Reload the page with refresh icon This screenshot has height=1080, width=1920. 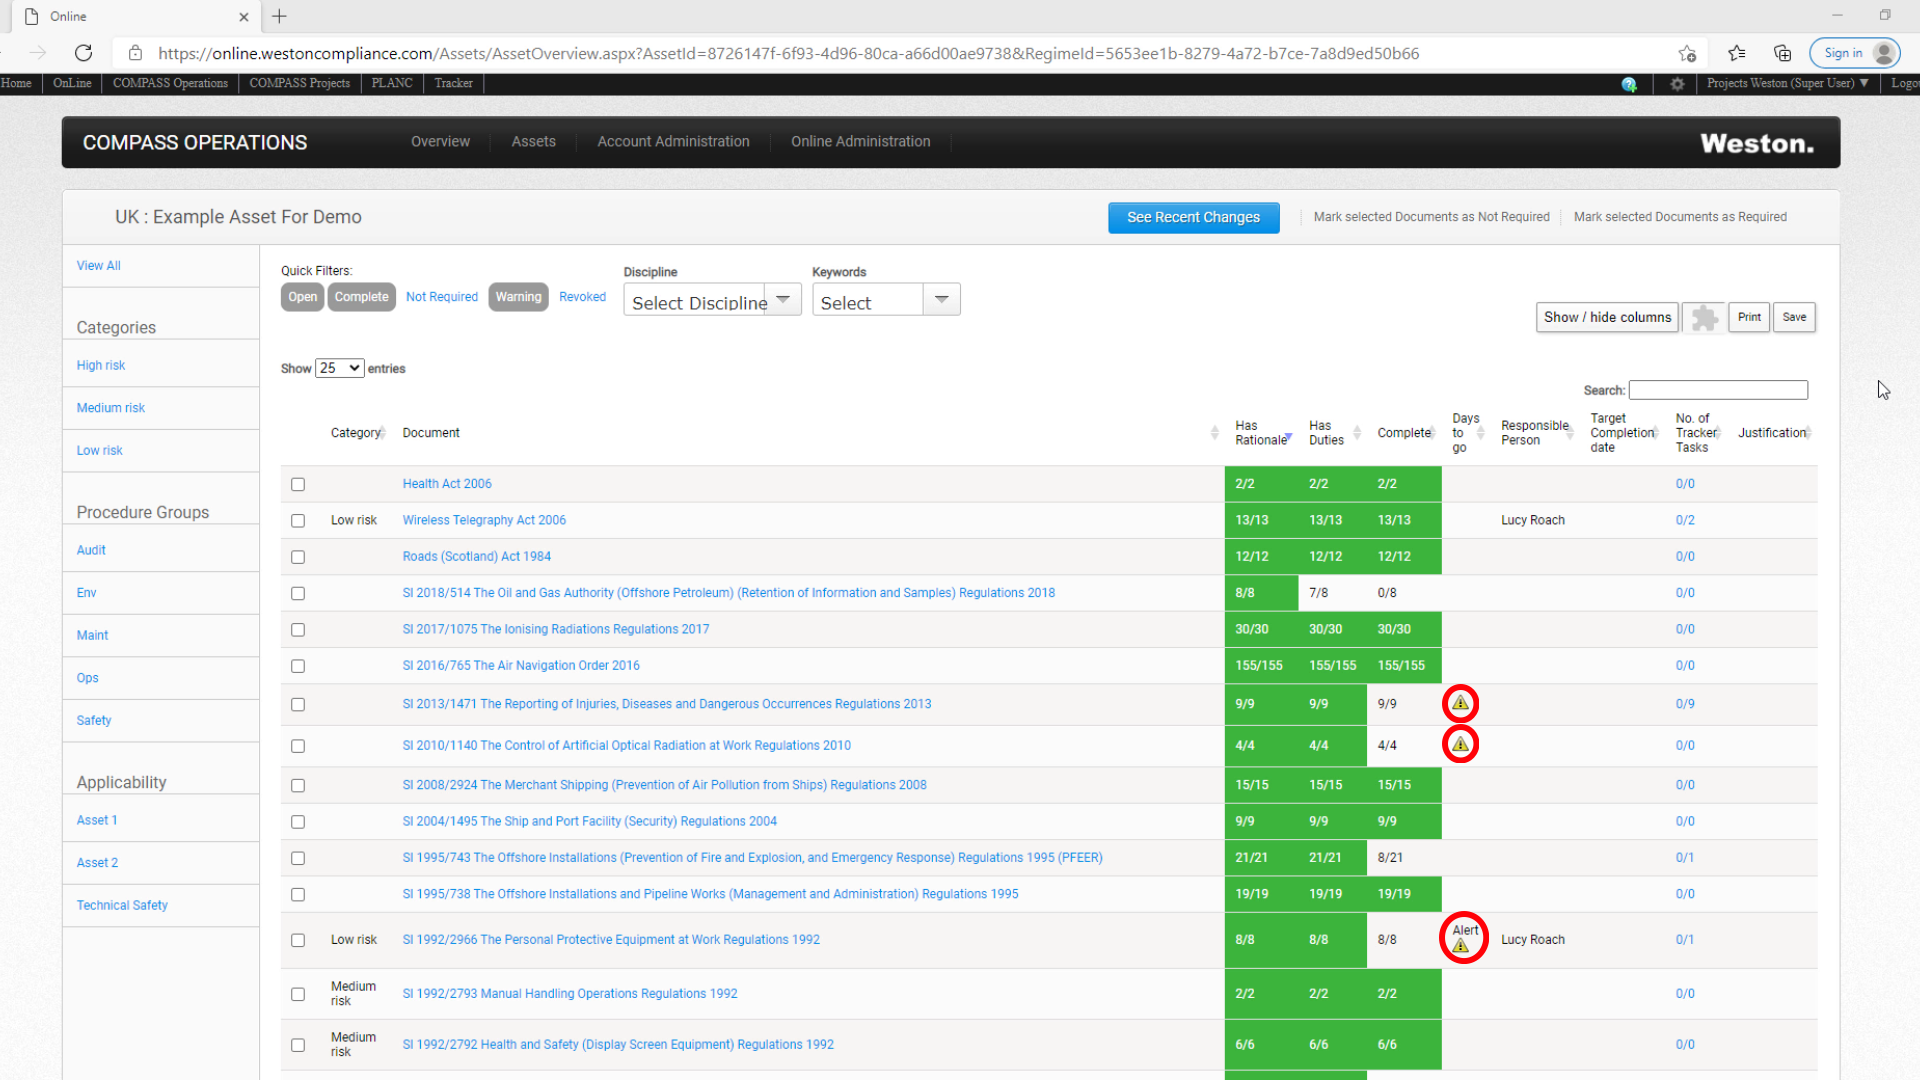coord(84,53)
